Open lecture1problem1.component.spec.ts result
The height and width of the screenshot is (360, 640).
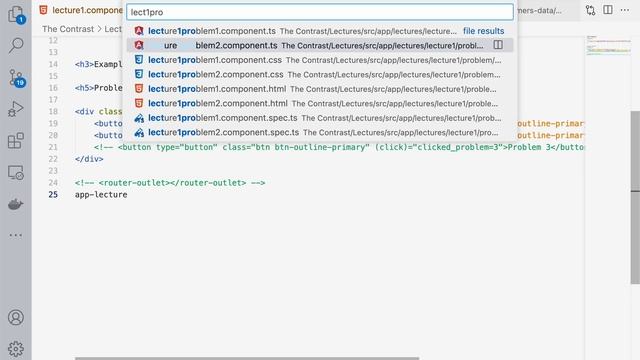pos(320,118)
